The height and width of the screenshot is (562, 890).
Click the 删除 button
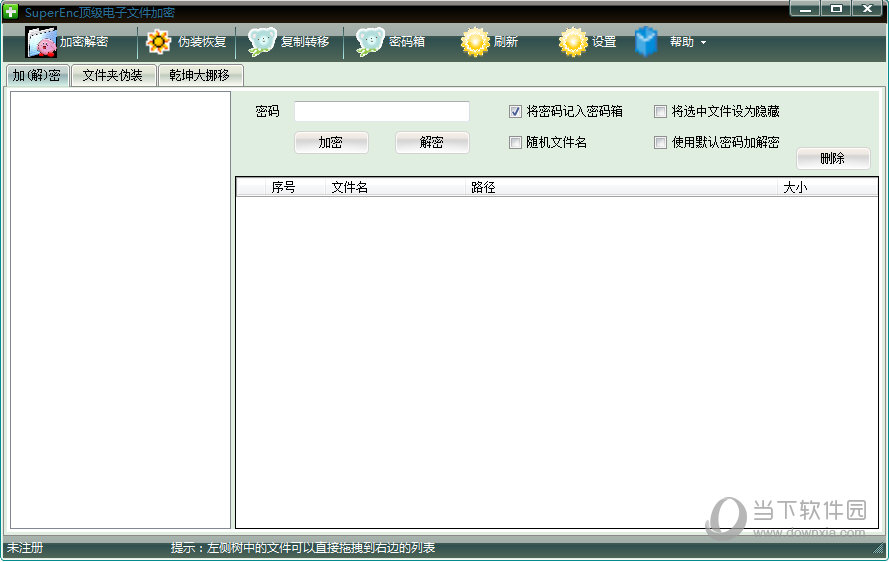click(833, 158)
